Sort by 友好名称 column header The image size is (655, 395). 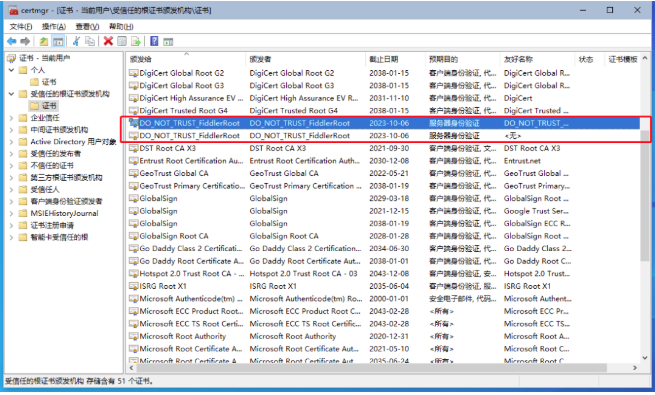(x=537, y=59)
